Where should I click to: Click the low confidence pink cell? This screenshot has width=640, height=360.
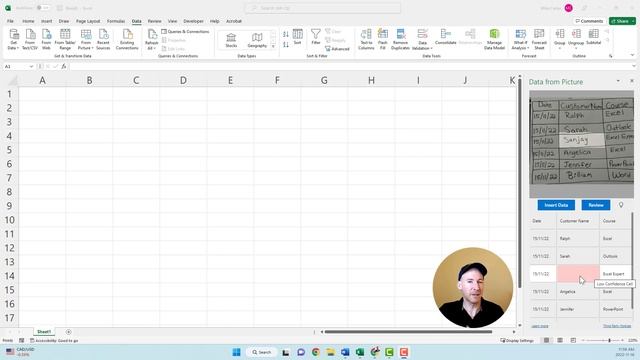578,273
